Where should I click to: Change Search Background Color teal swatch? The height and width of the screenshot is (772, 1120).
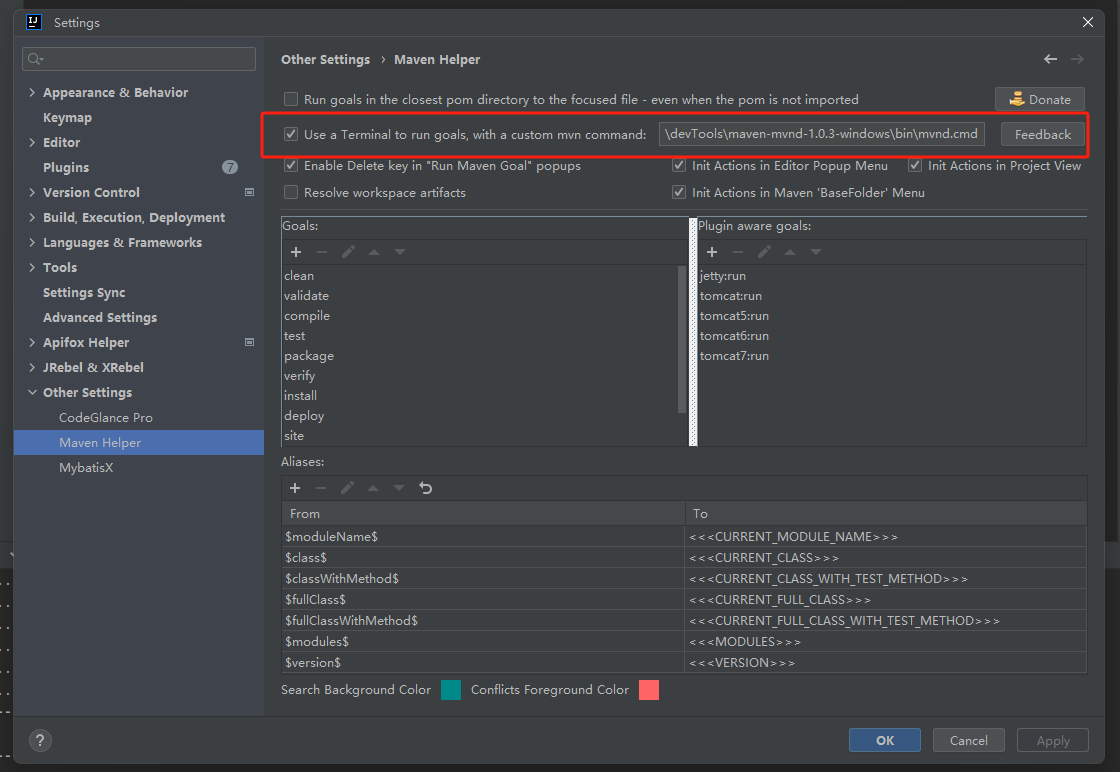tap(451, 690)
